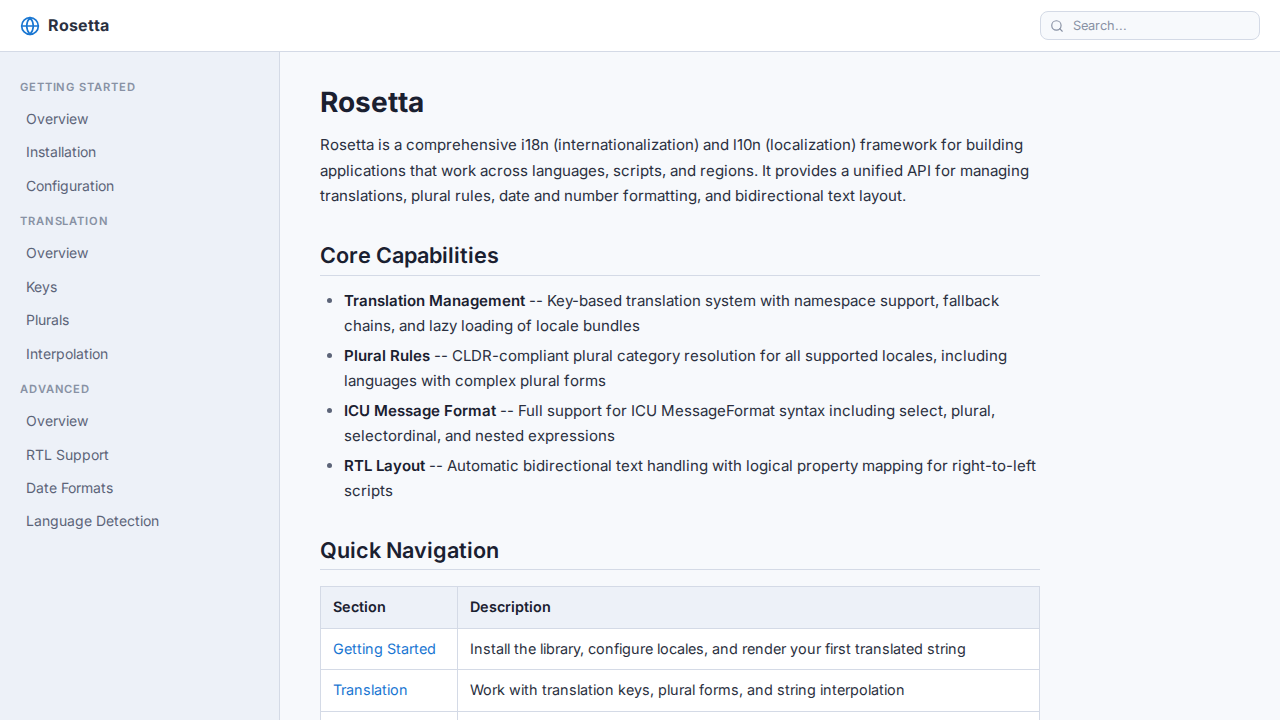
Task: Follow the Translation link in the navigation table
Action: point(370,690)
